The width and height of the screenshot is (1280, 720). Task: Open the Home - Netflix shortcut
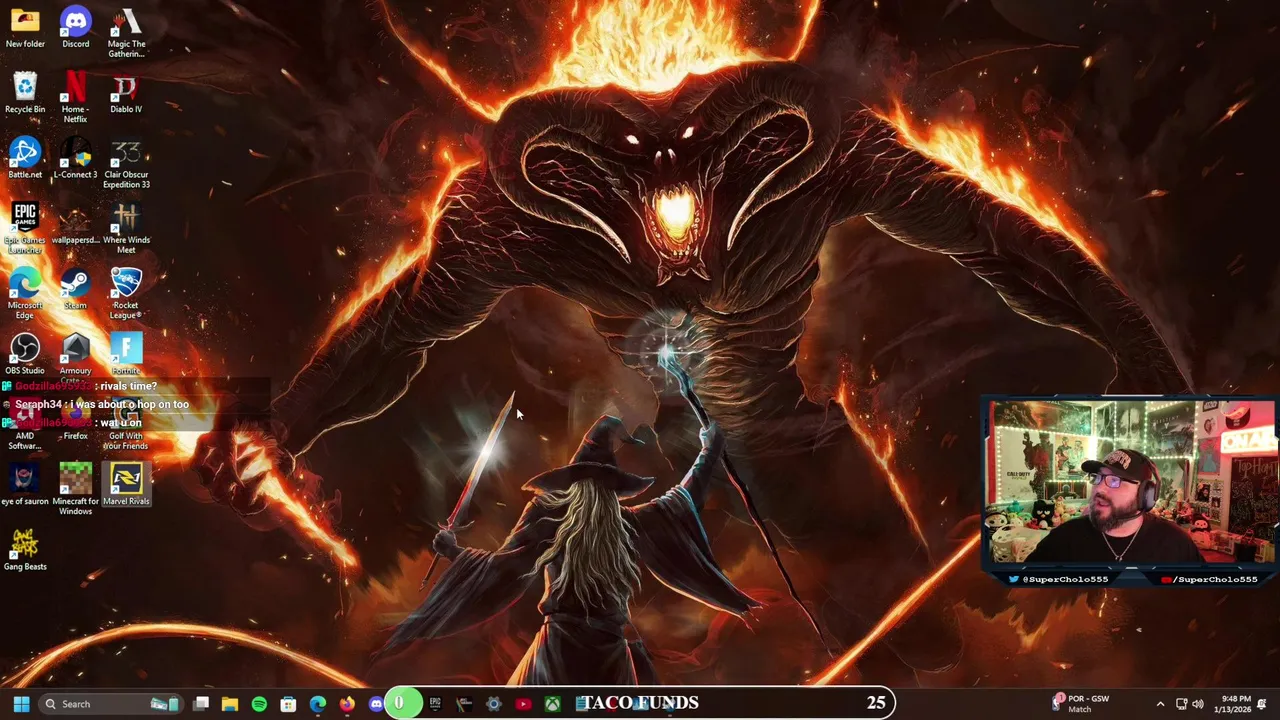[x=75, y=98]
